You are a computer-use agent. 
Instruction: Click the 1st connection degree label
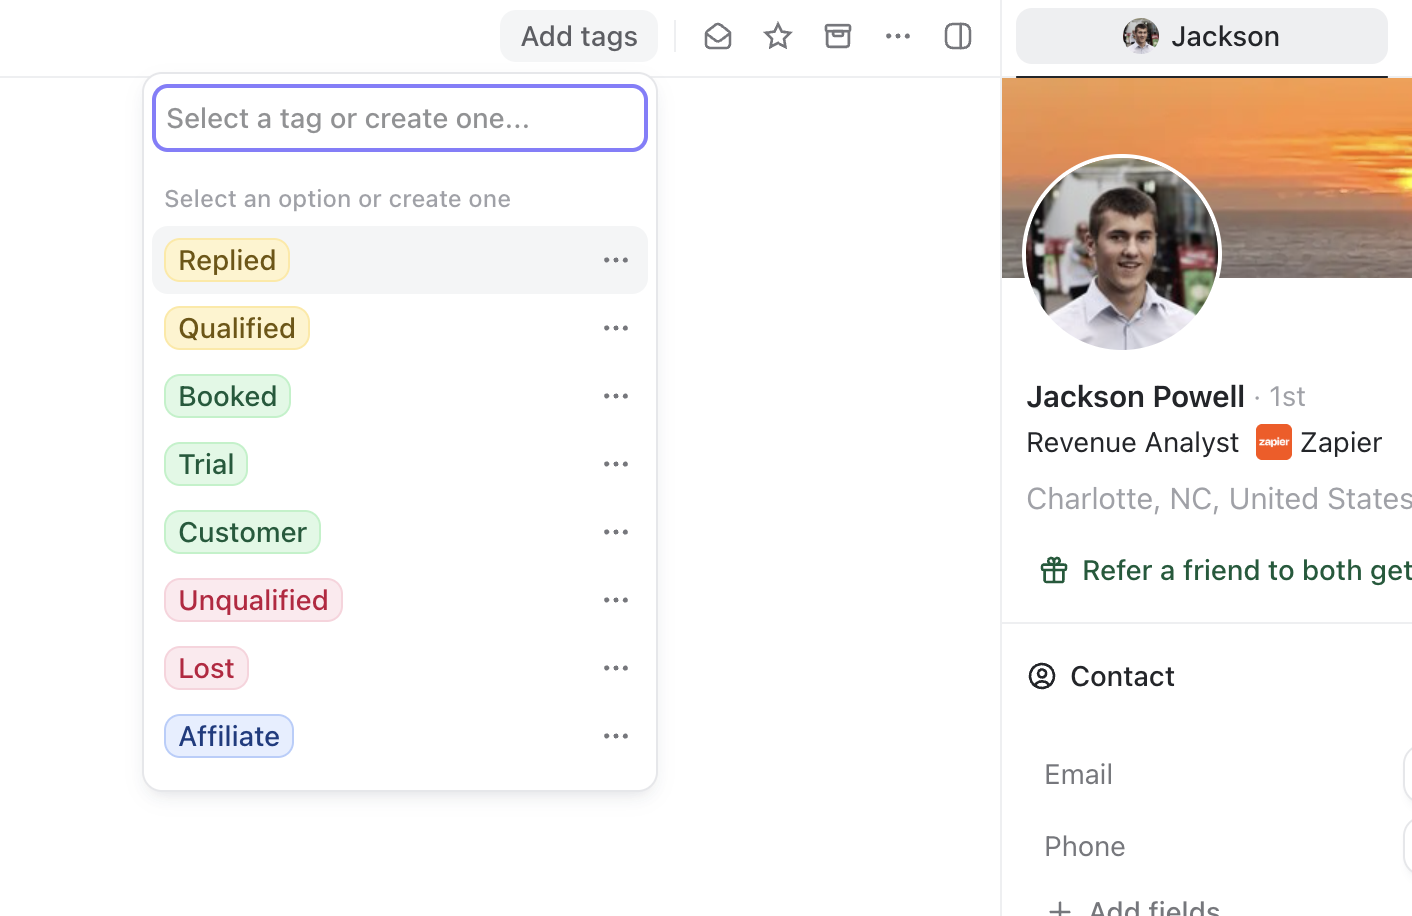pos(1287,396)
